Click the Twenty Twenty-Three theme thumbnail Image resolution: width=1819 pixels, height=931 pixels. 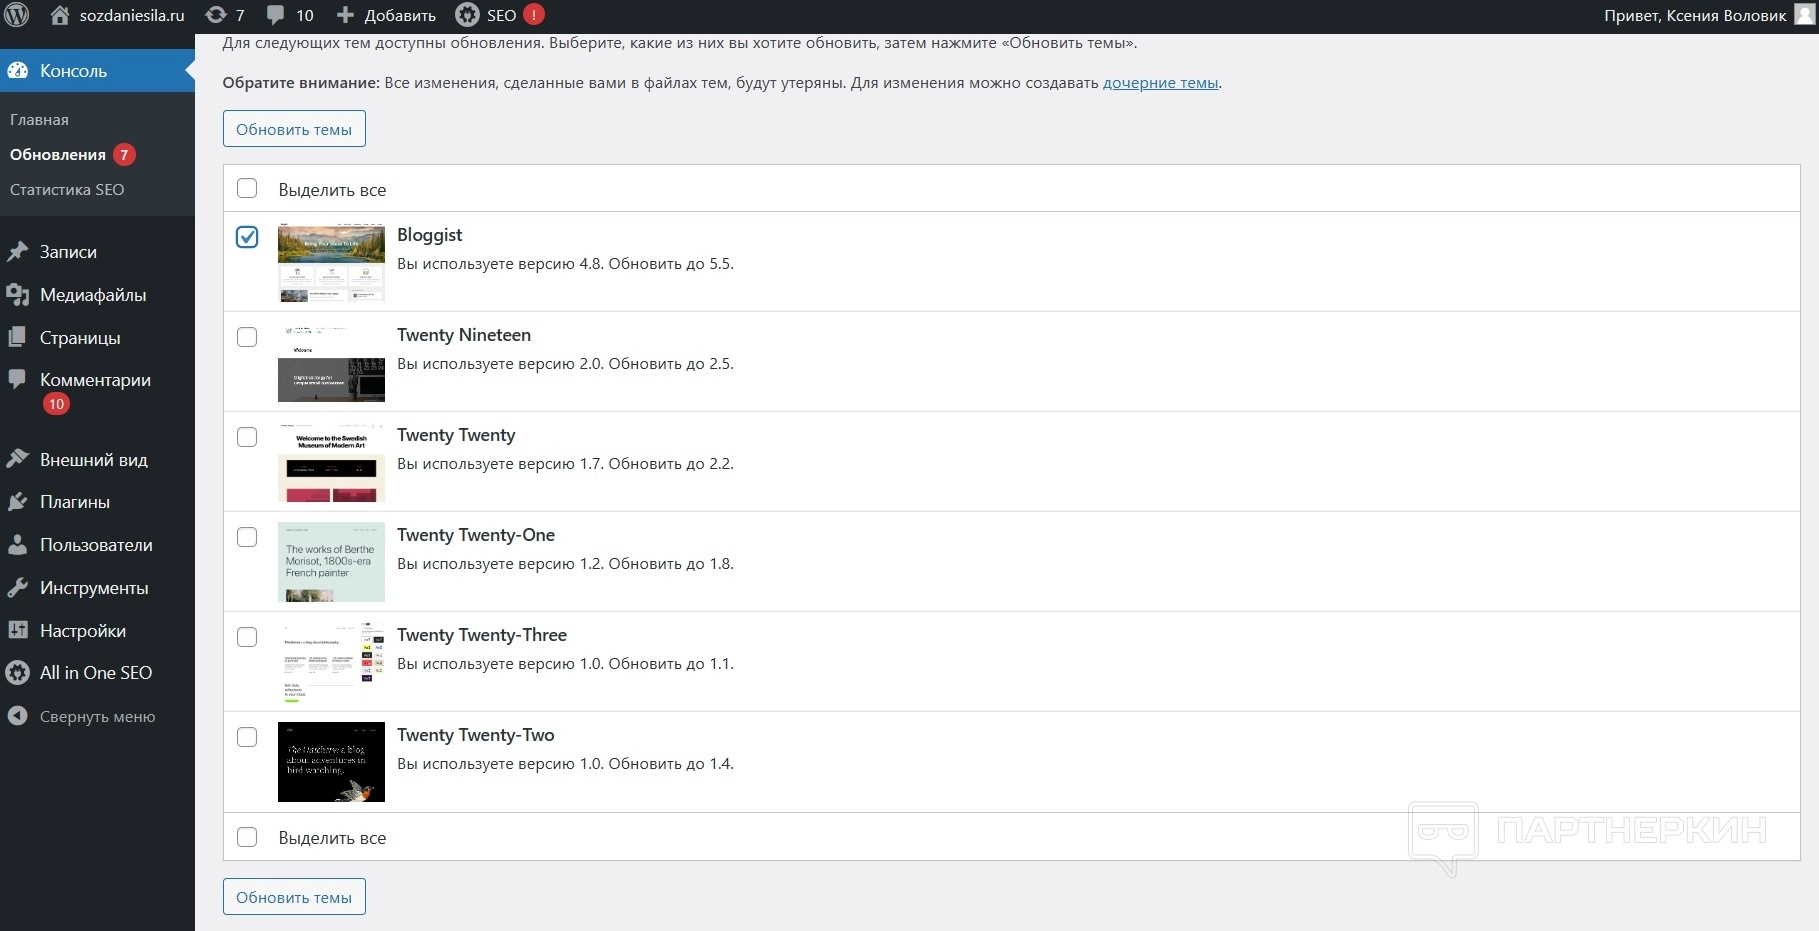[331, 662]
